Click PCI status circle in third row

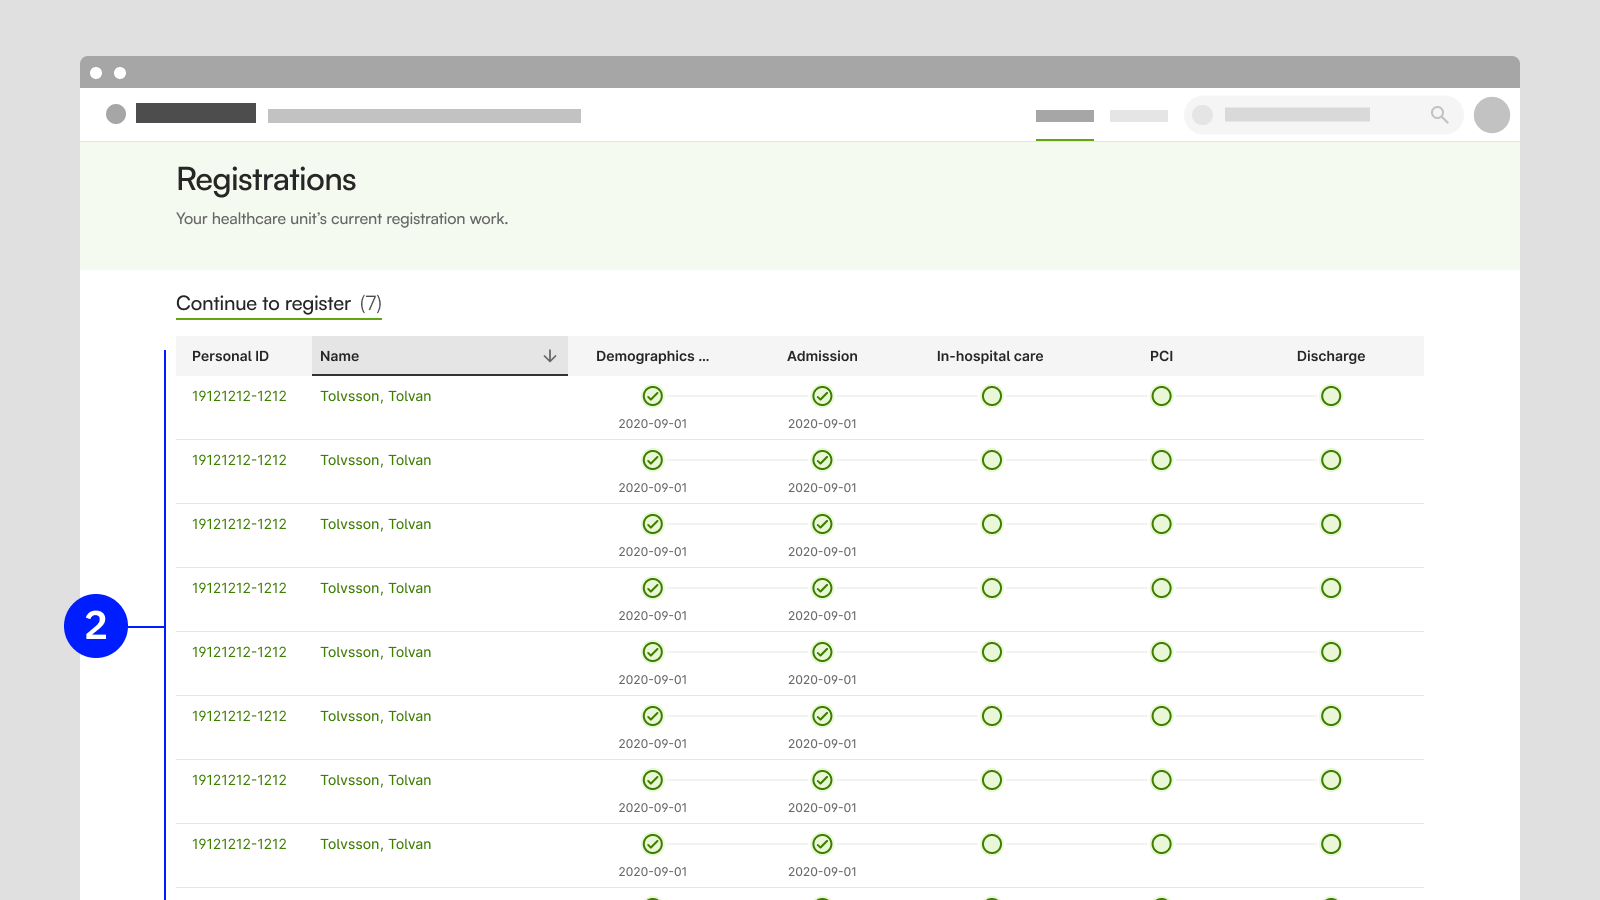1161,524
